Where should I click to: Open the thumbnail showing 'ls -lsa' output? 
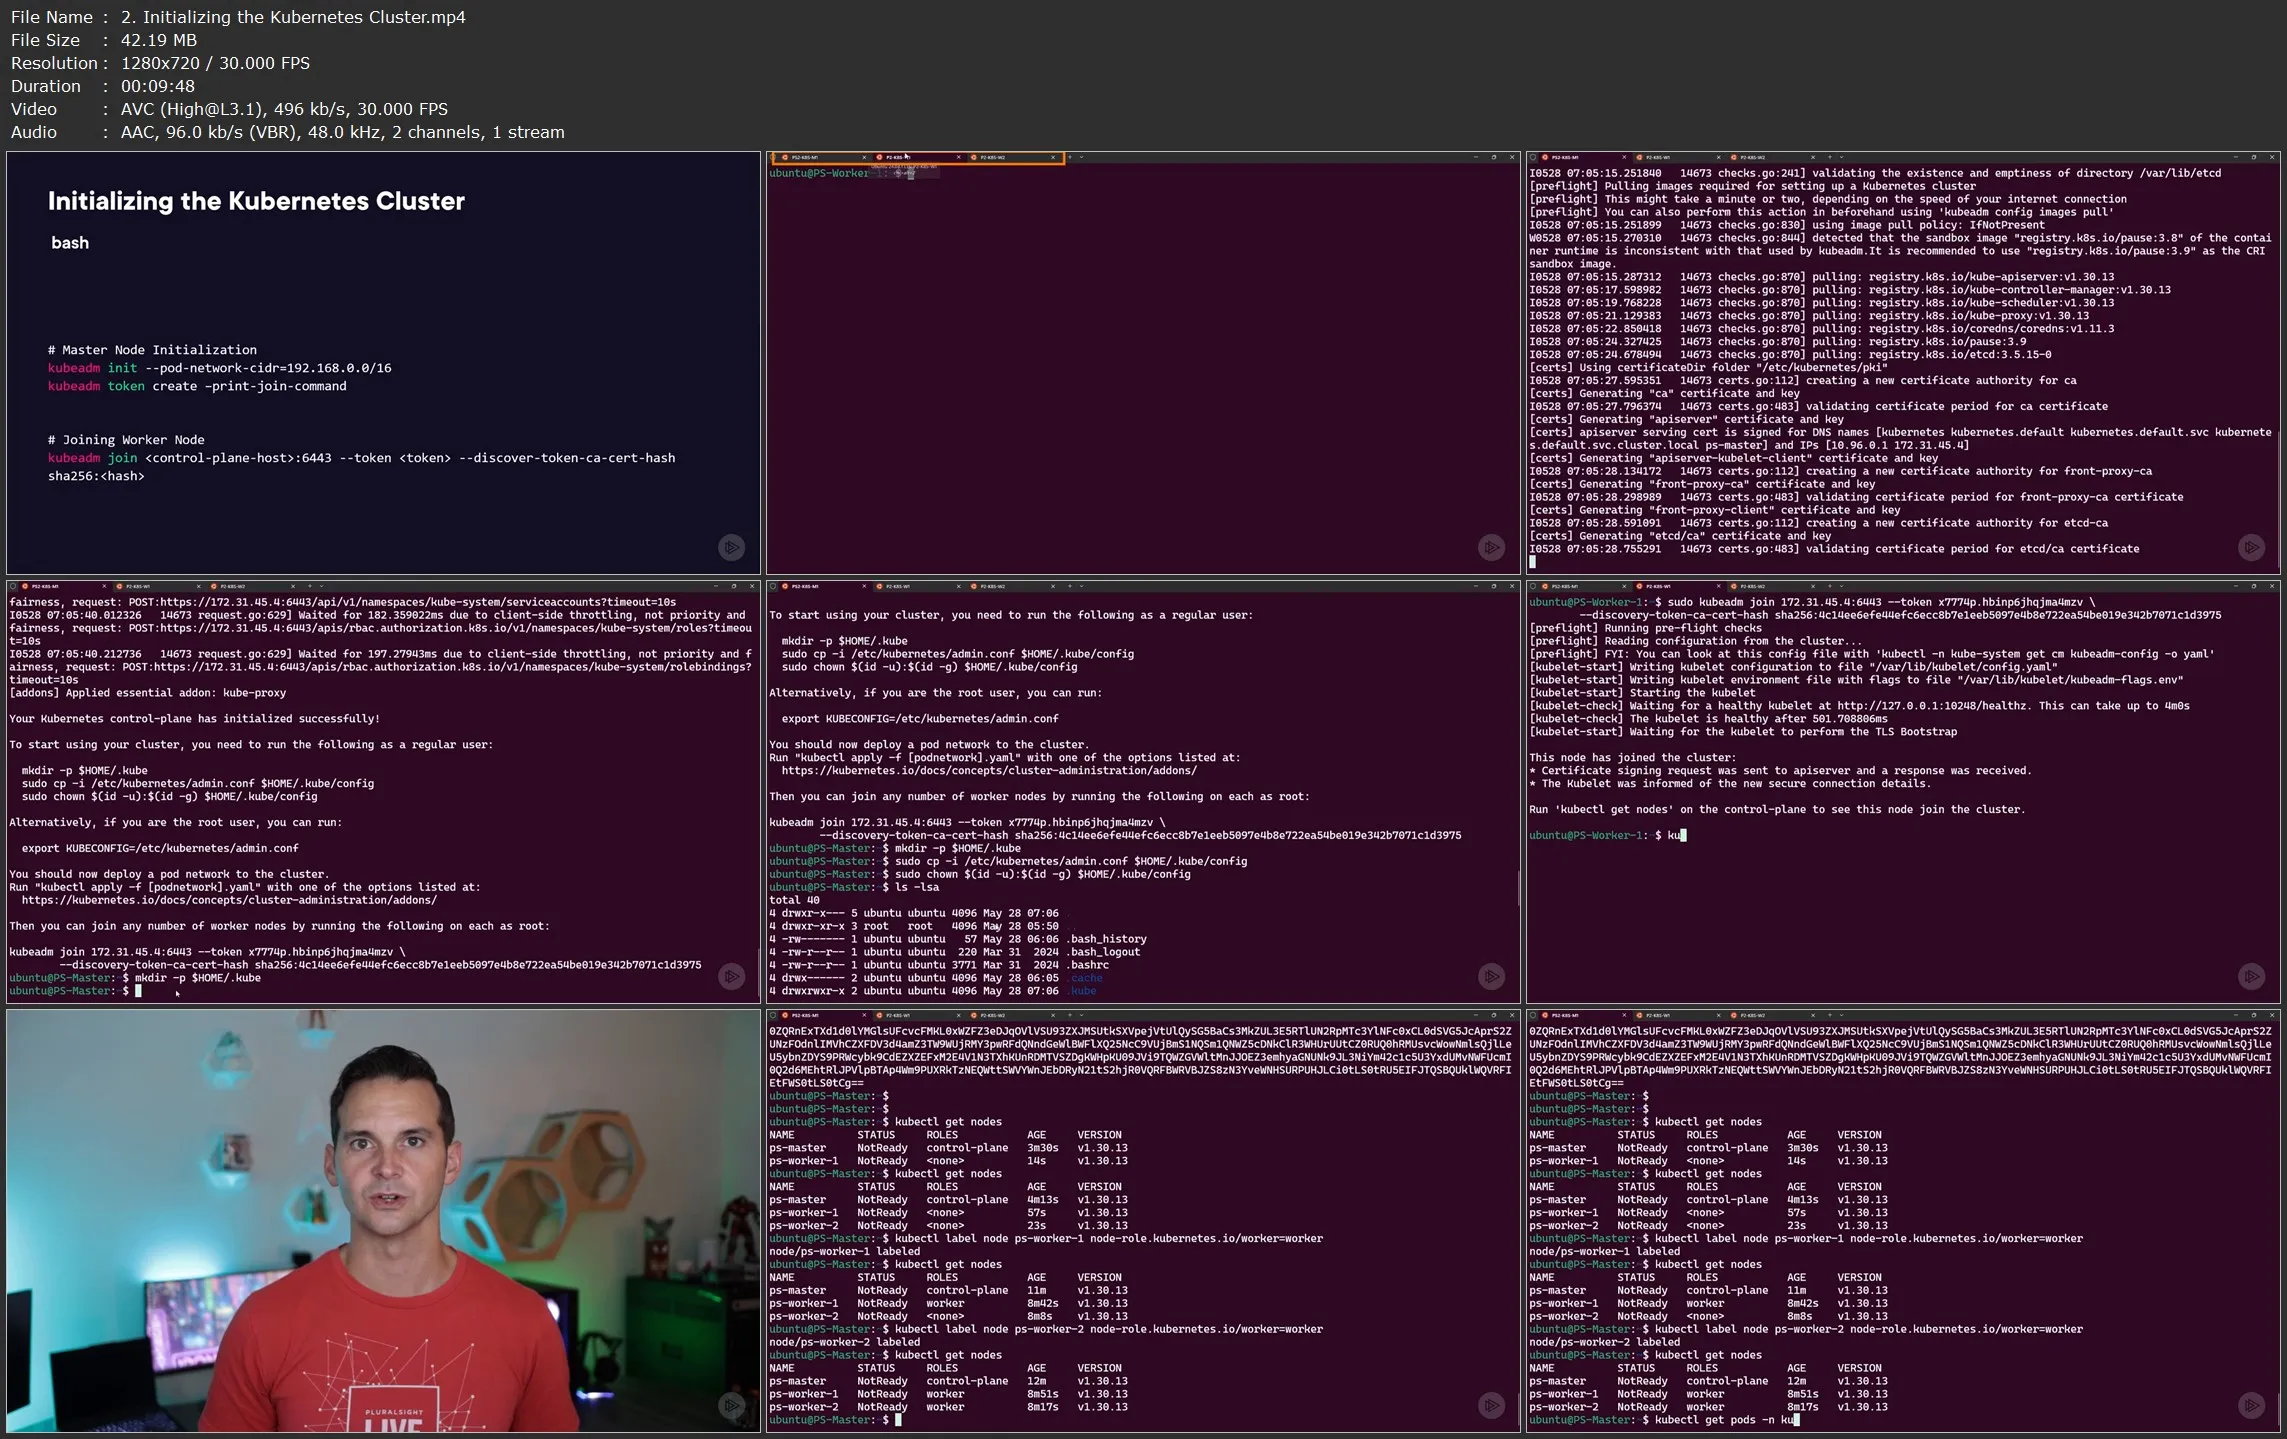point(1143,792)
